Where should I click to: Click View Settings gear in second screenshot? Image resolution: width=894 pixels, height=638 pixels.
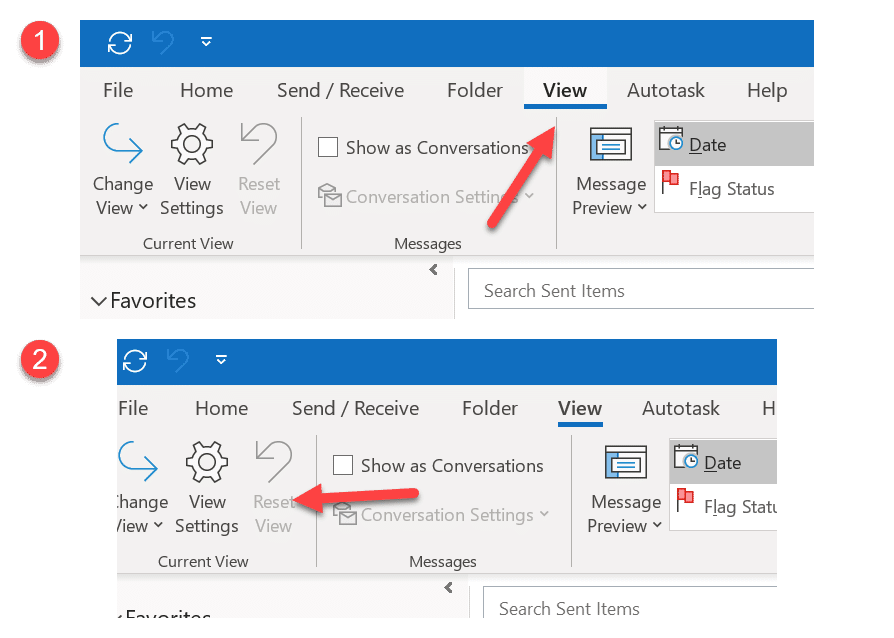(x=207, y=487)
